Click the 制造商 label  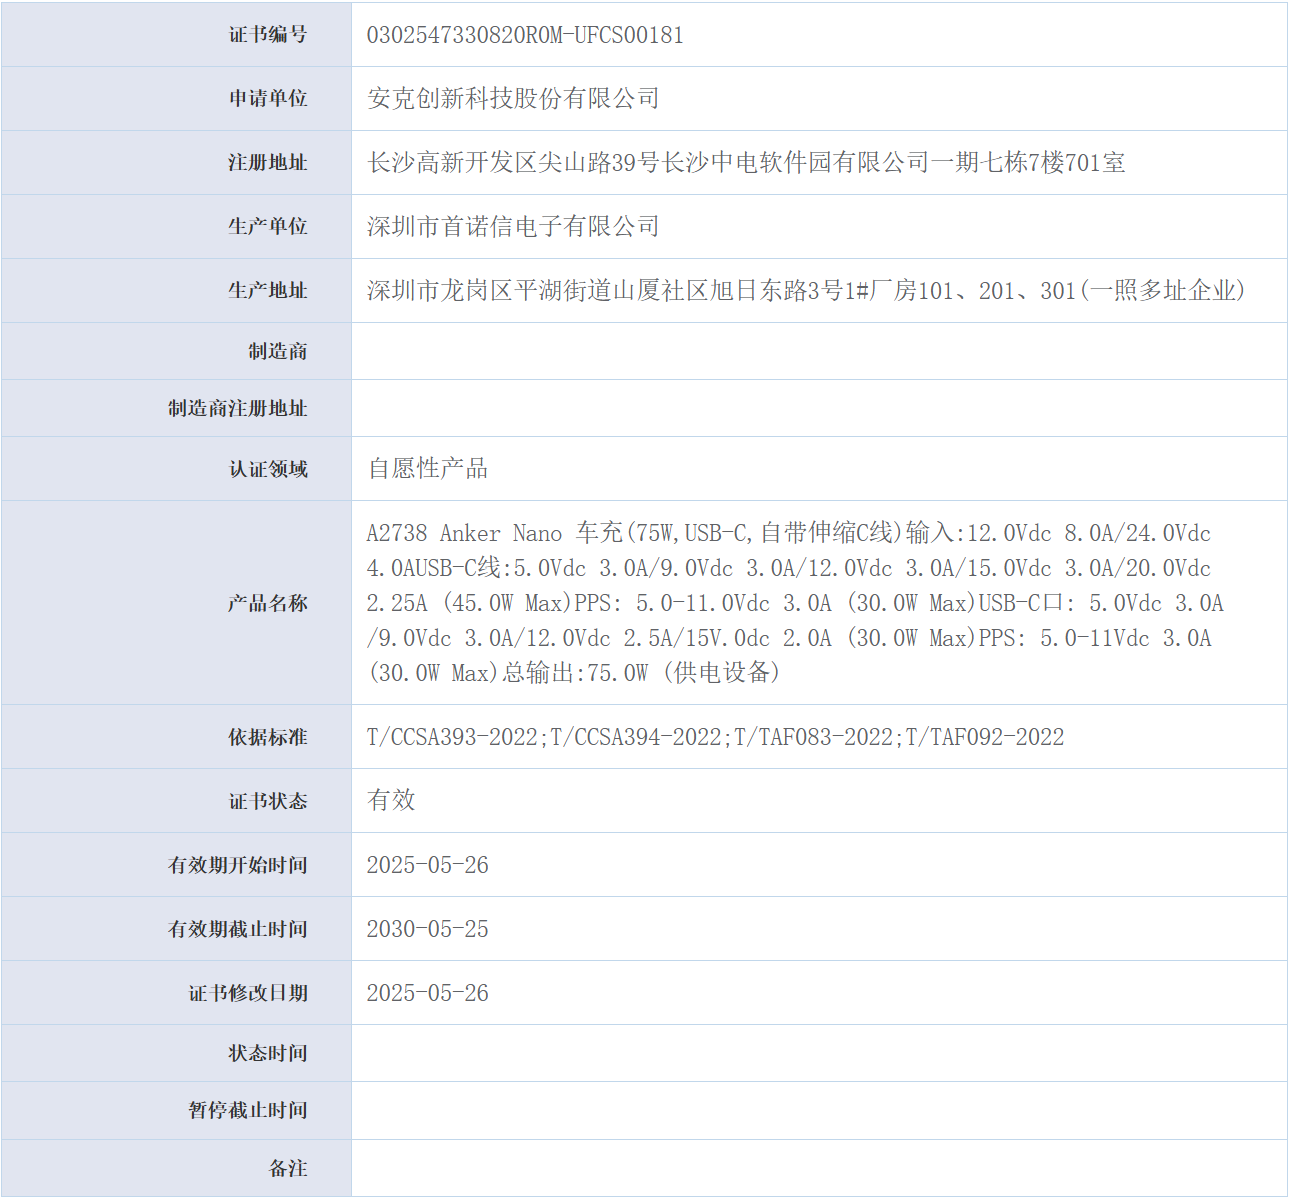coord(278,352)
